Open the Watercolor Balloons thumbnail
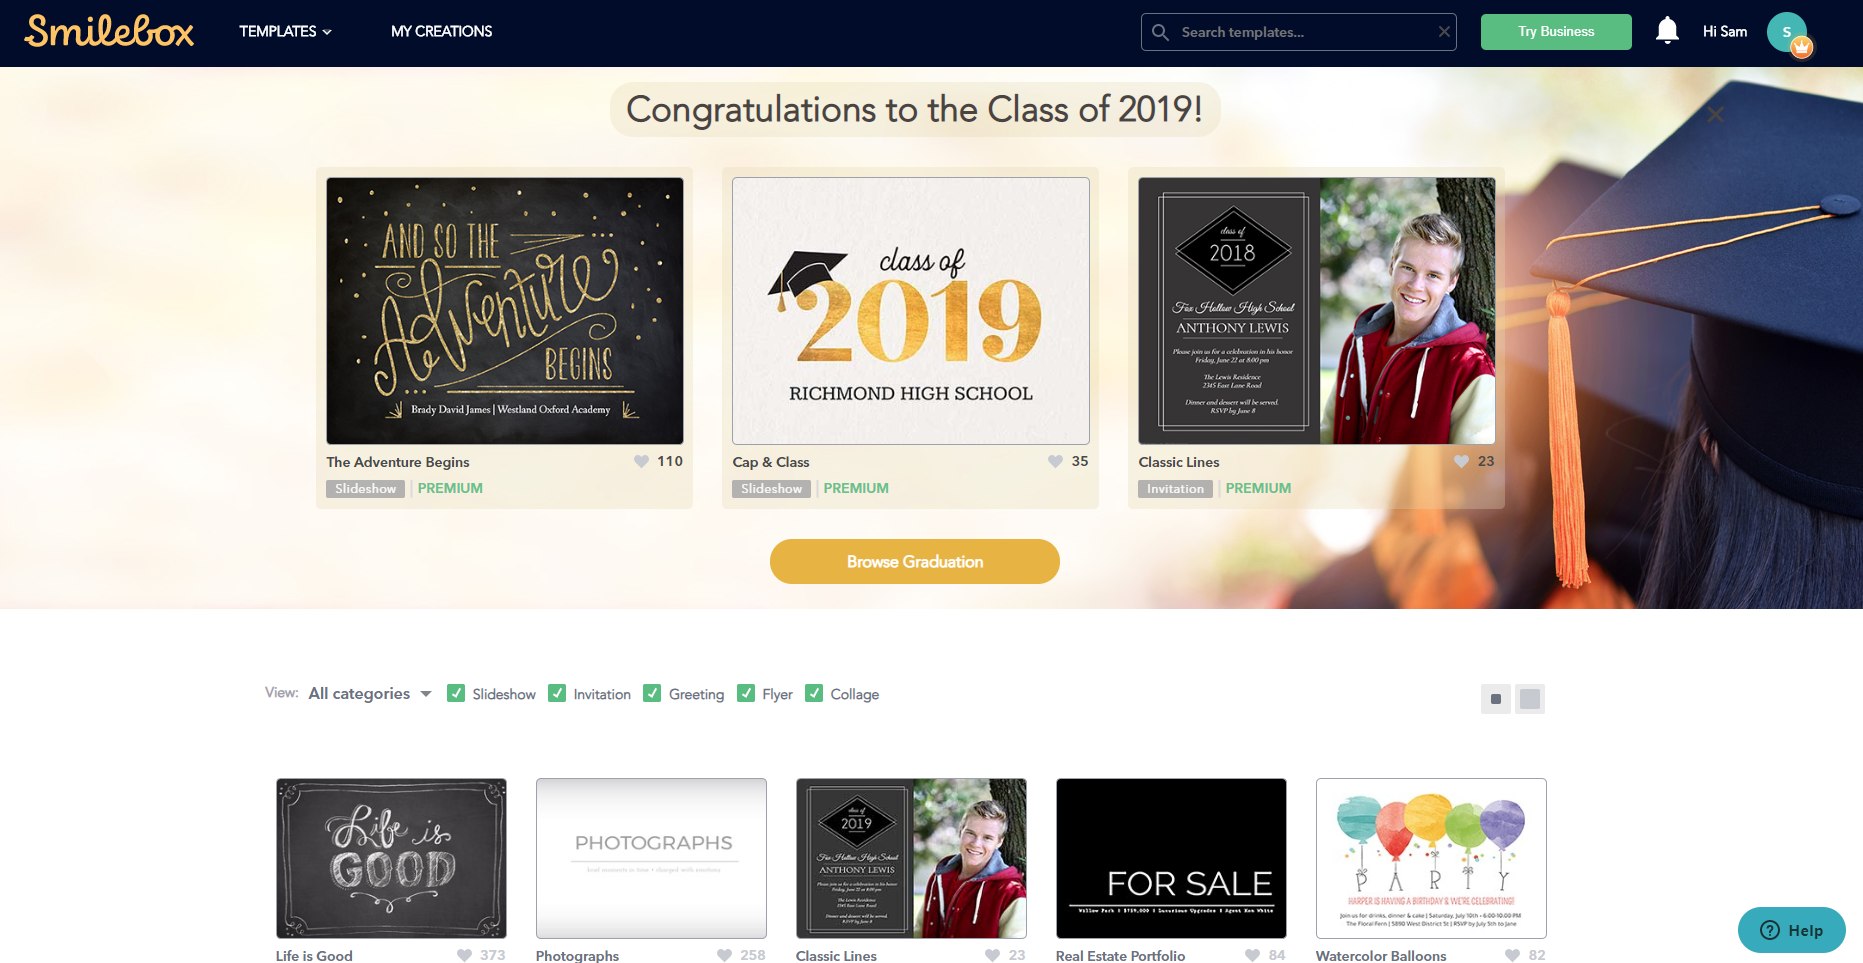The height and width of the screenshot is (963, 1863). [x=1431, y=858]
